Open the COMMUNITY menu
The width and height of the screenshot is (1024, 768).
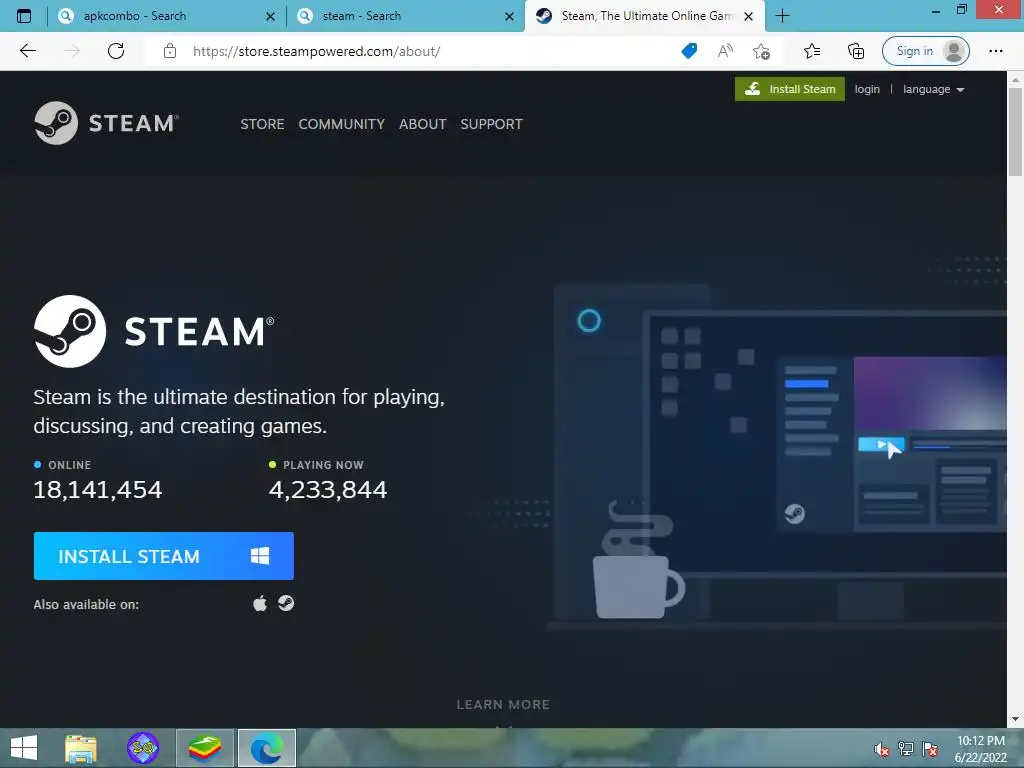tap(342, 124)
